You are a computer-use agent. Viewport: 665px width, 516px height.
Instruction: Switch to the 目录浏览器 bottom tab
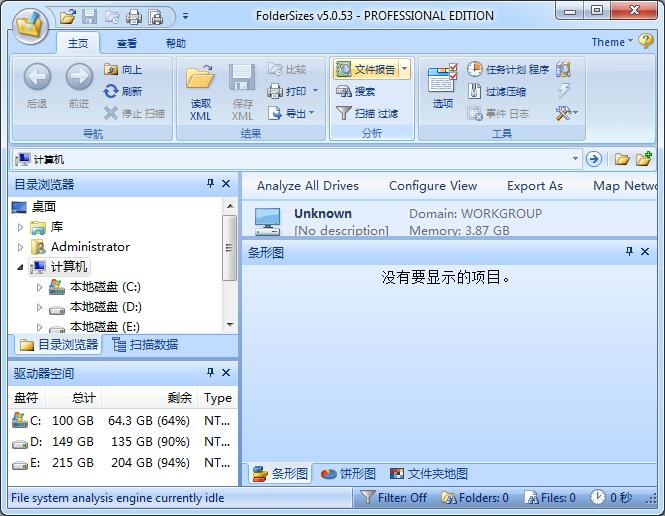click(x=59, y=345)
